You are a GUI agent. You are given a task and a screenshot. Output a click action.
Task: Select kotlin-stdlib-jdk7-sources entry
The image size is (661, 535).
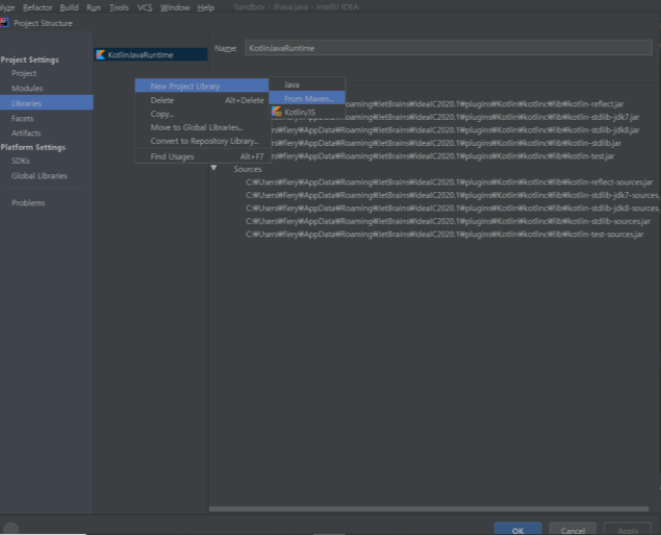[x=453, y=195]
